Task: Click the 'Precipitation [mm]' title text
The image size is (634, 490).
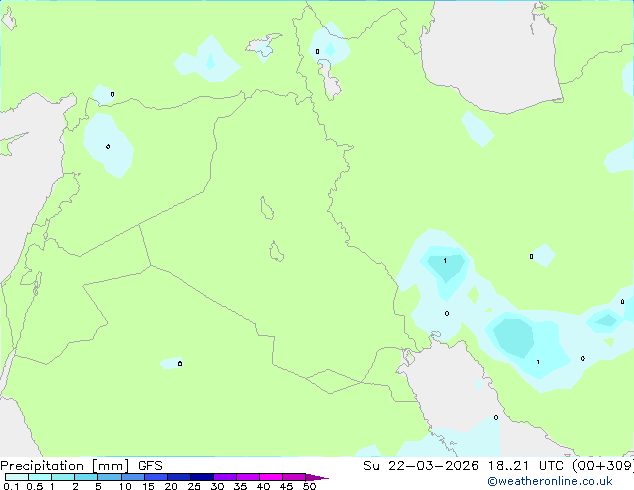Action: pyautogui.click(x=65, y=466)
